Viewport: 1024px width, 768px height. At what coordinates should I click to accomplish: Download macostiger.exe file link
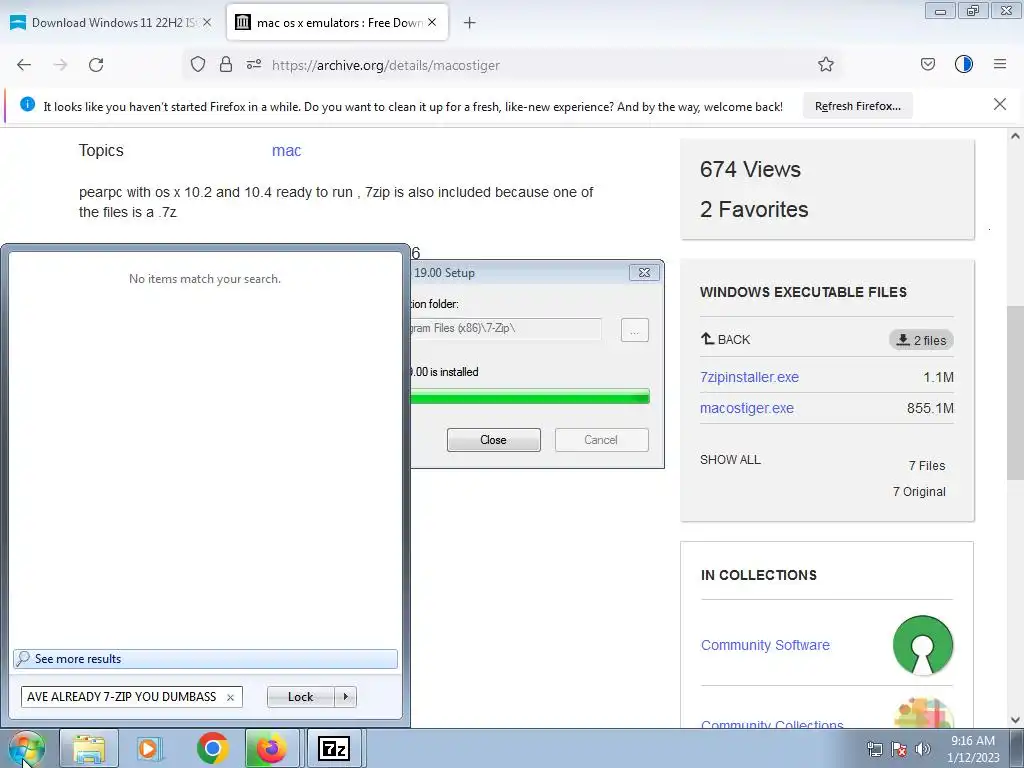746,408
